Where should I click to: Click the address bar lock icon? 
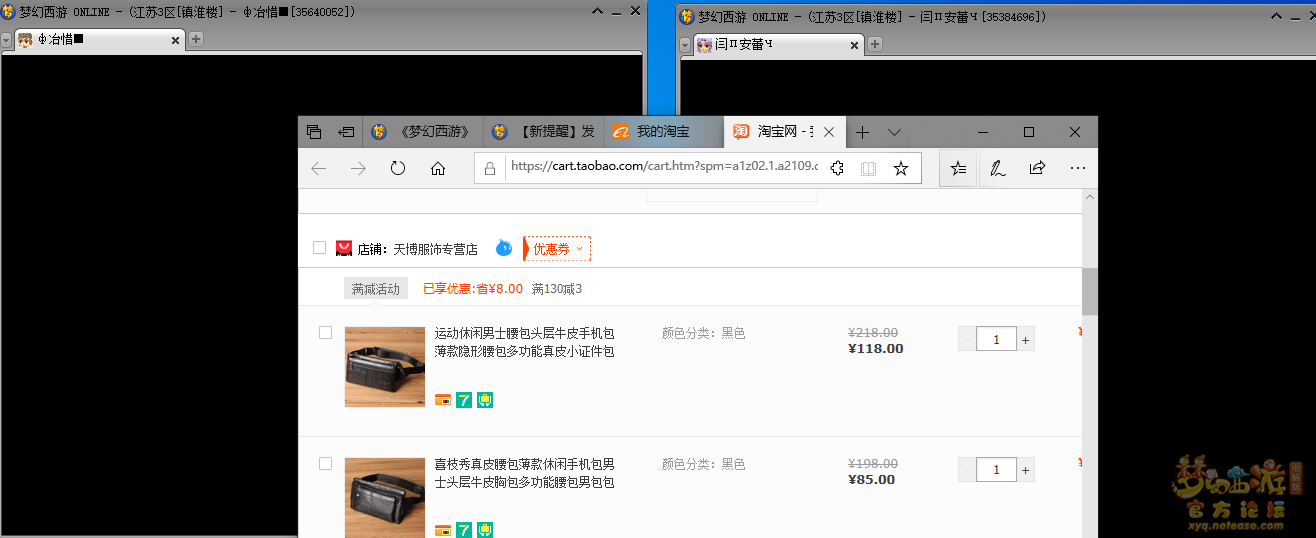490,169
